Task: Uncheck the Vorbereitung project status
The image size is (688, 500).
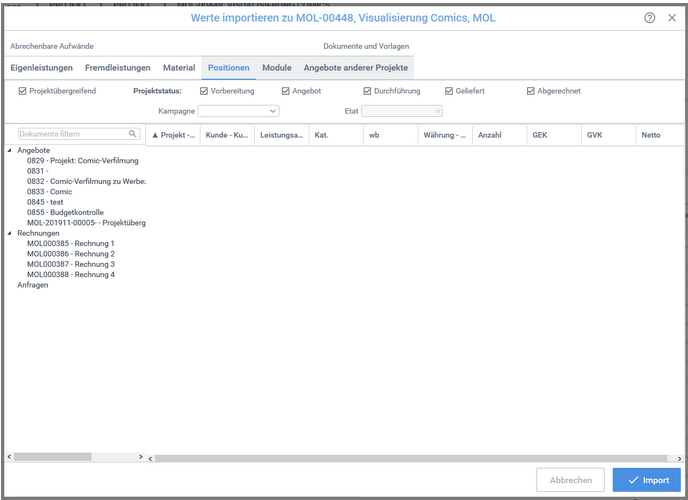Action: [x=203, y=91]
